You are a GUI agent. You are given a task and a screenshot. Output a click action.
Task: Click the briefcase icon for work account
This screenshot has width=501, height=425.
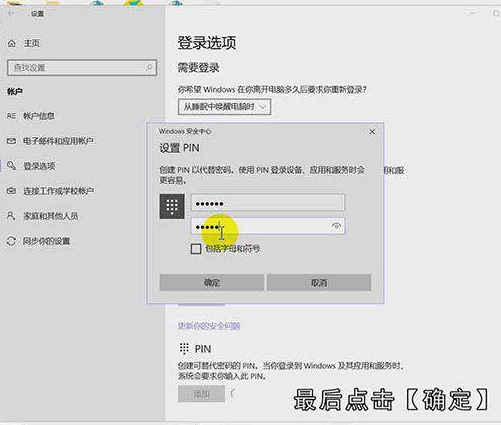(x=11, y=191)
